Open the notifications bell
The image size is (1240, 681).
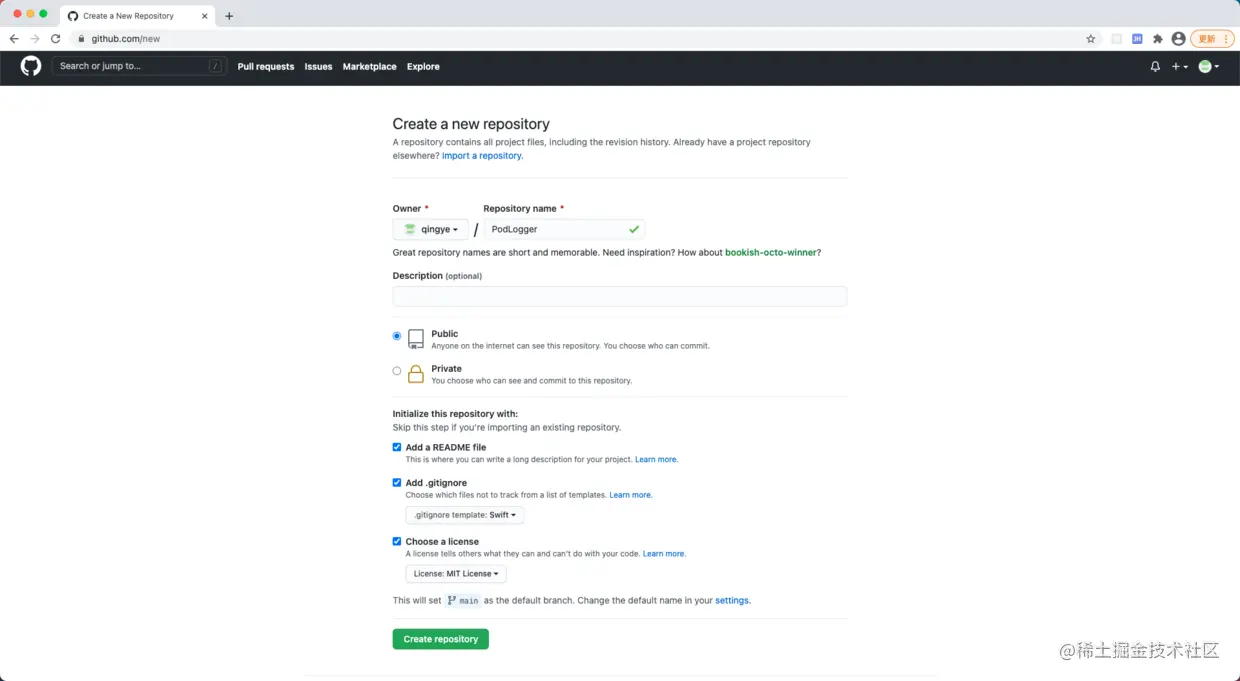(1155, 66)
